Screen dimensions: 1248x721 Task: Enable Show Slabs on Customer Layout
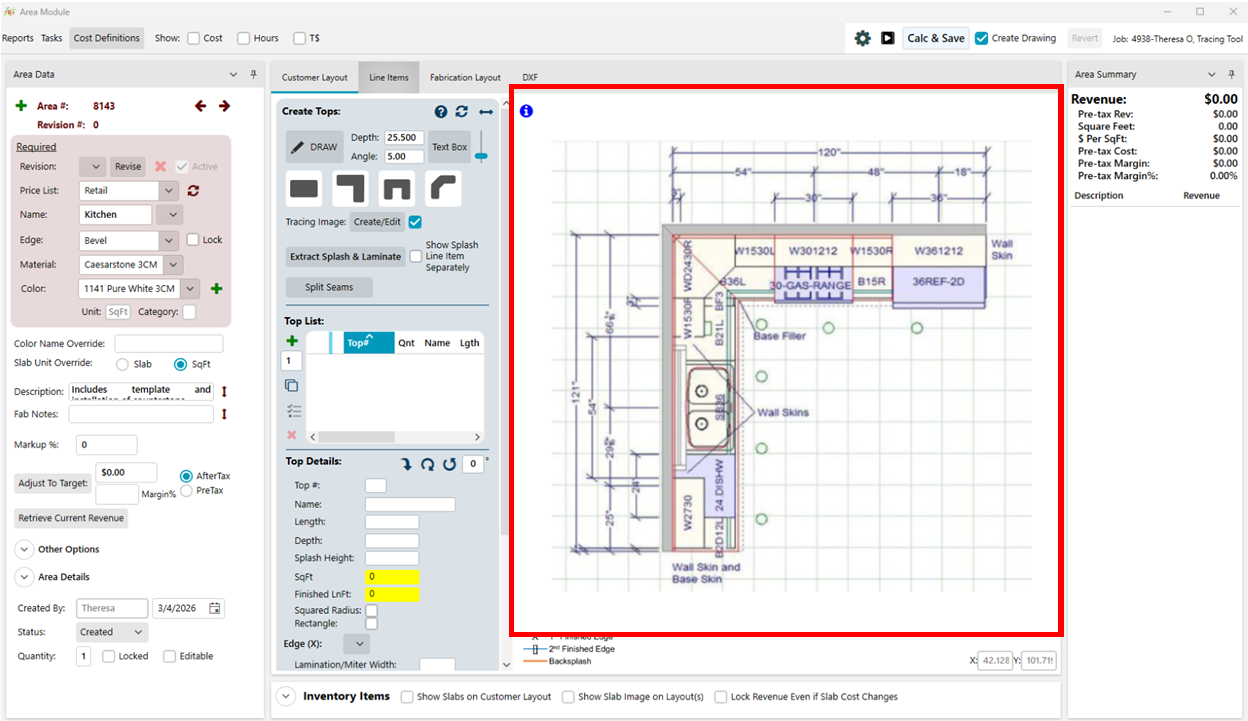(407, 697)
